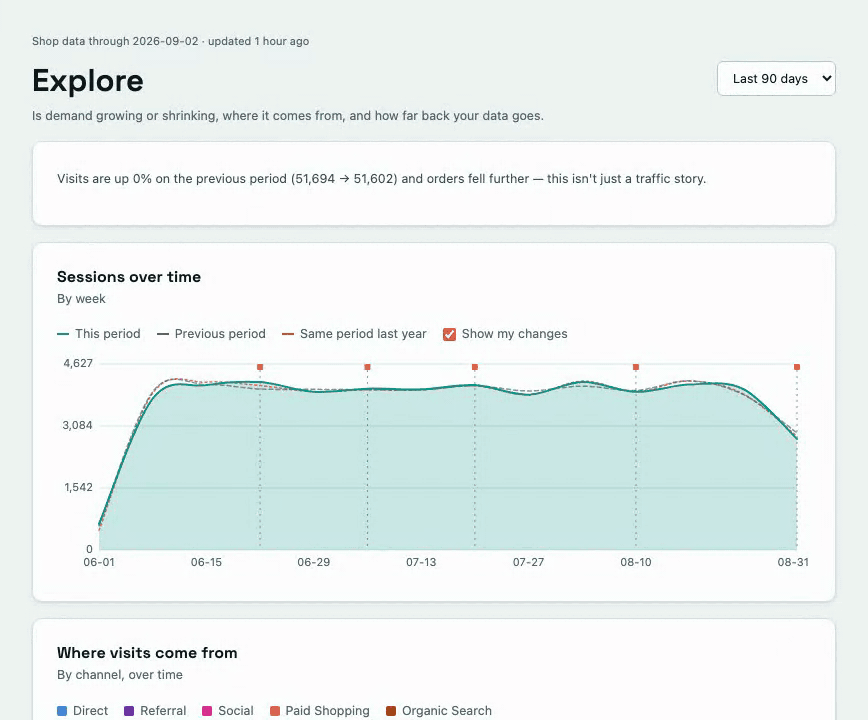Click the Previous period legend entry
This screenshot has width=868, height=720.
211,334
